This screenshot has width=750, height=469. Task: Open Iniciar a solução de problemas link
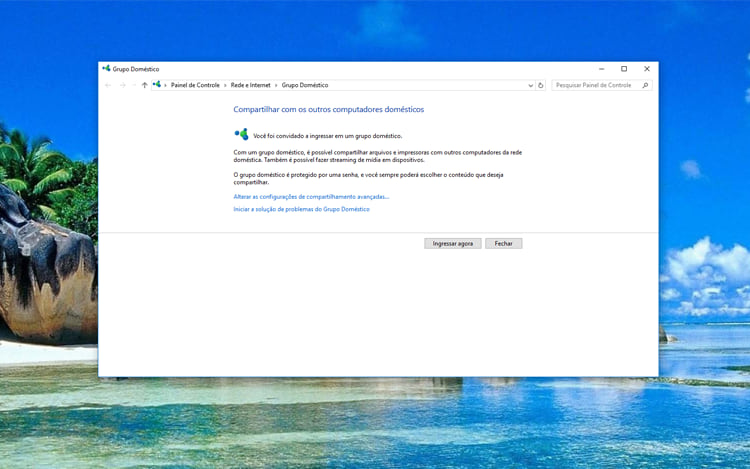coord(301,209)
